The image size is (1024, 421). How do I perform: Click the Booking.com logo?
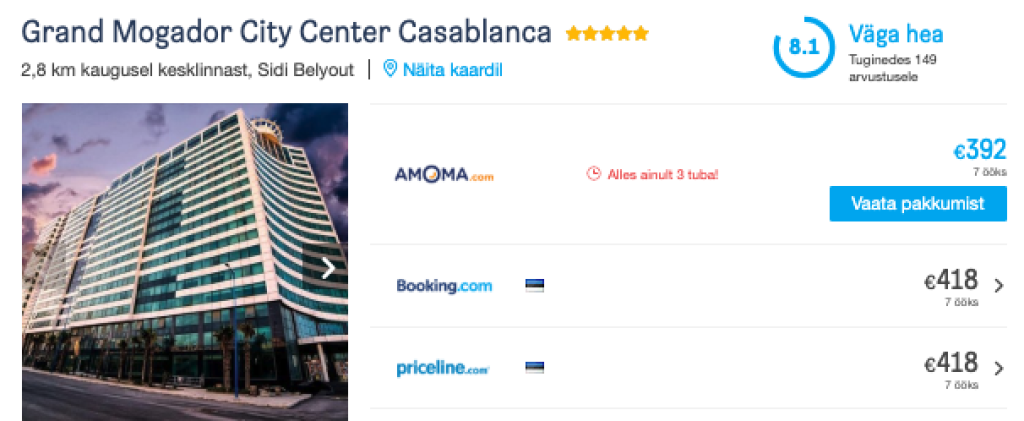(444, 286)
